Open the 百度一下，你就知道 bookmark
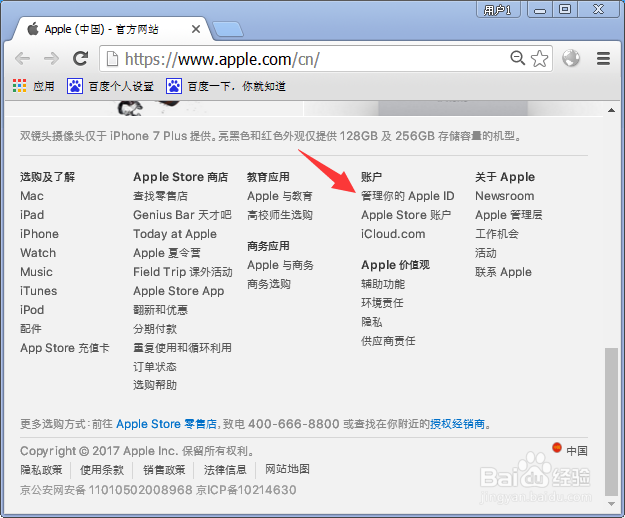This screenshot has width=625, height=518. (x=226, y=86)
